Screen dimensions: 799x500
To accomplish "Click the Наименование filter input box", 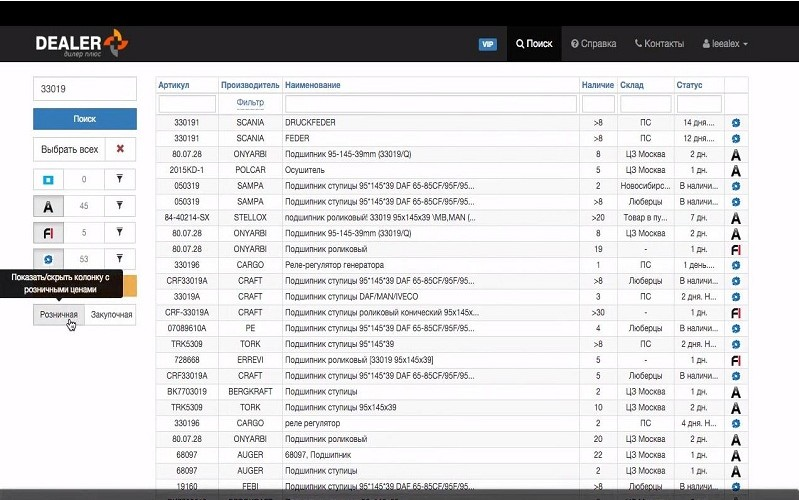I will (x=431, y=104).
